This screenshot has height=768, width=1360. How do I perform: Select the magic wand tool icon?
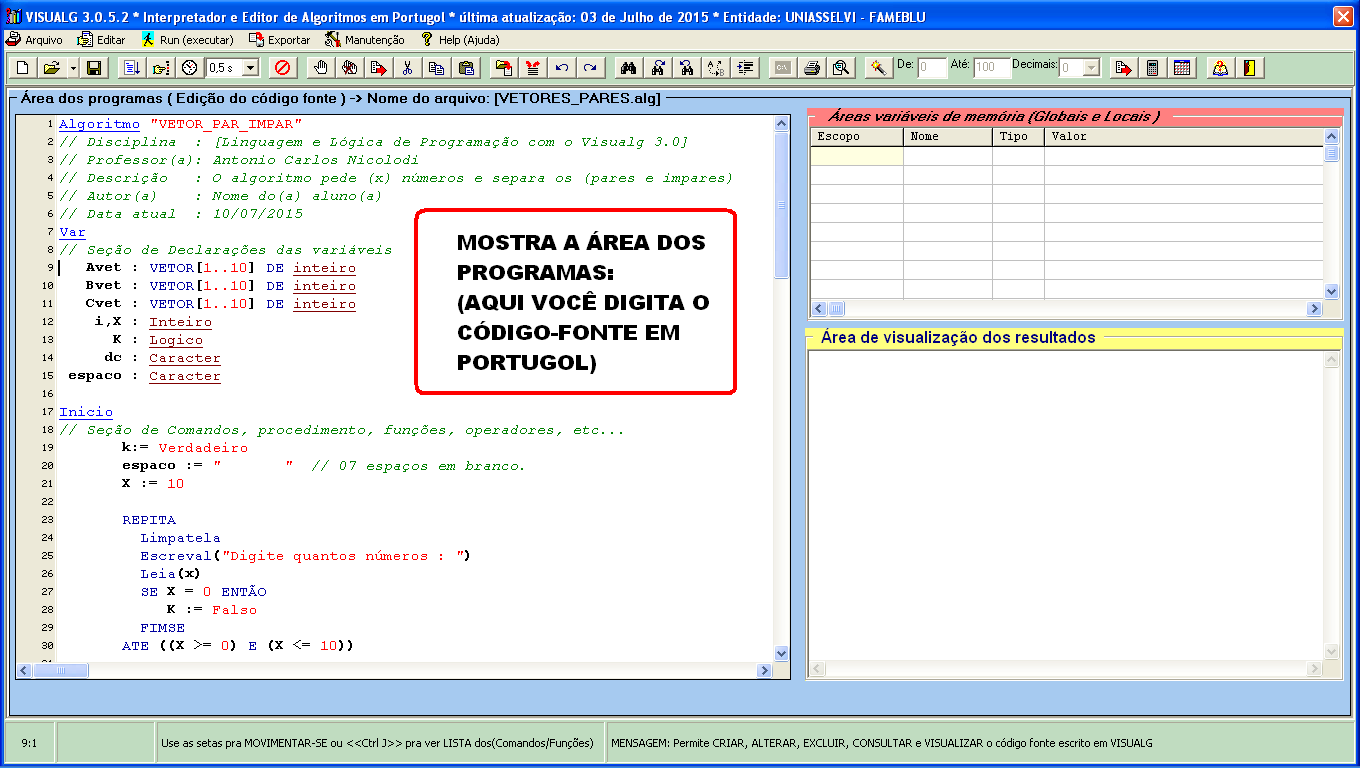(877, 68)
